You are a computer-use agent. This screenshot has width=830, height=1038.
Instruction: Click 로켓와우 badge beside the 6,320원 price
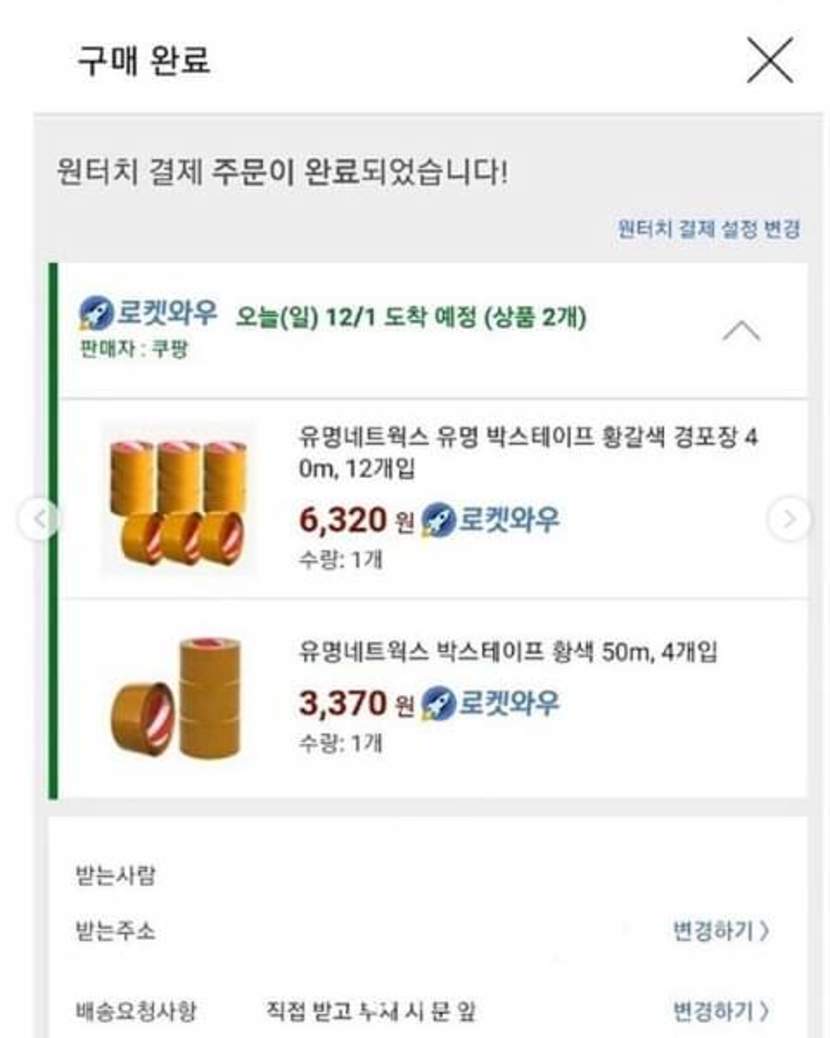coord(491,520)
